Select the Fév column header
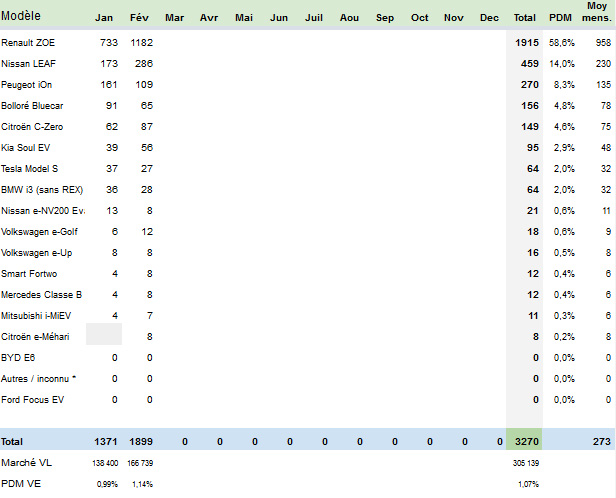The width and height of the screenshot is (616, 498). [139, 18]
